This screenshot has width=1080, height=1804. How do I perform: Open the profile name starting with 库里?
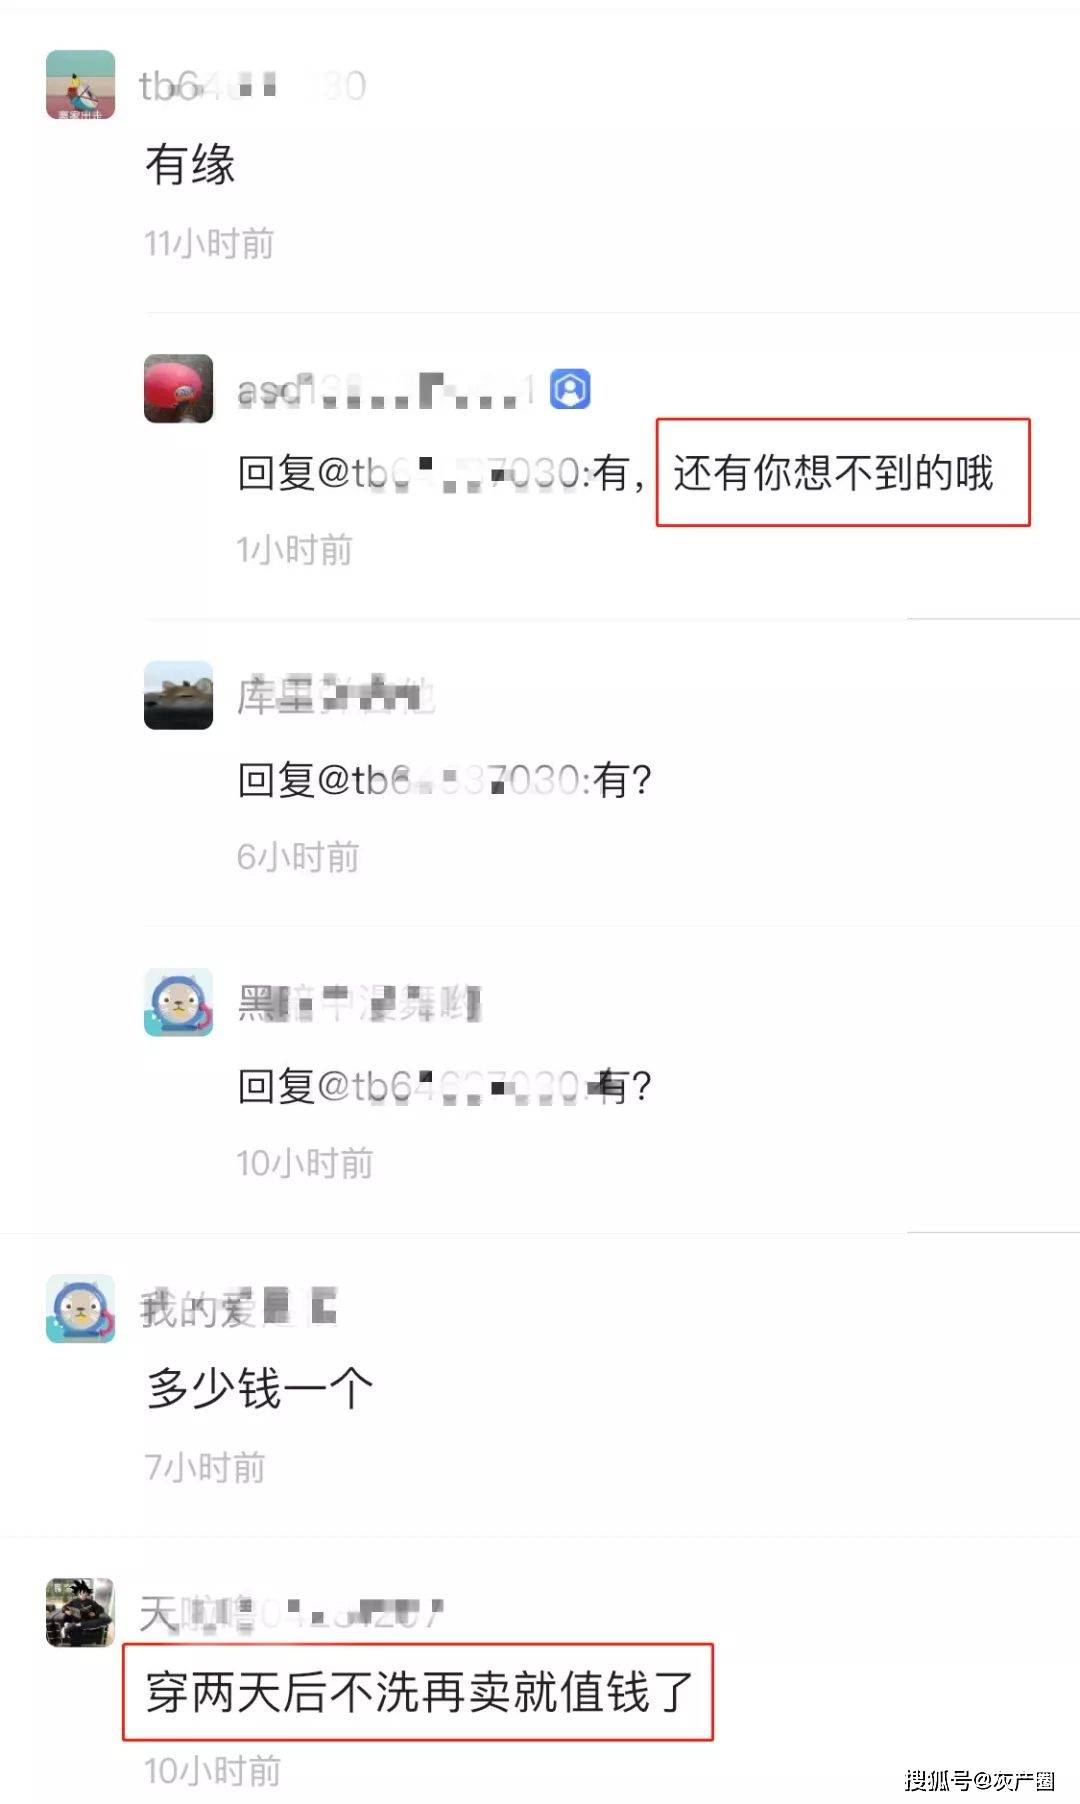(x=336, y=696)
